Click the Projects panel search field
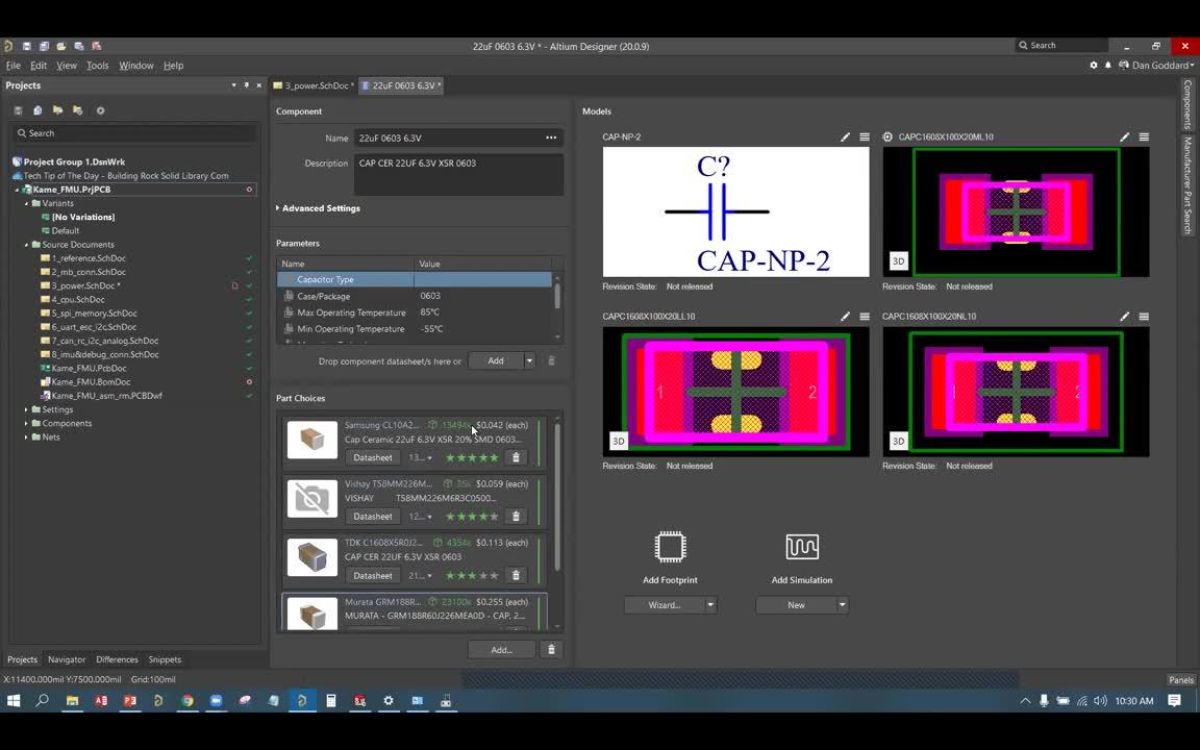The height and width of the screenshot is (750, 1200). pos(135,133)
